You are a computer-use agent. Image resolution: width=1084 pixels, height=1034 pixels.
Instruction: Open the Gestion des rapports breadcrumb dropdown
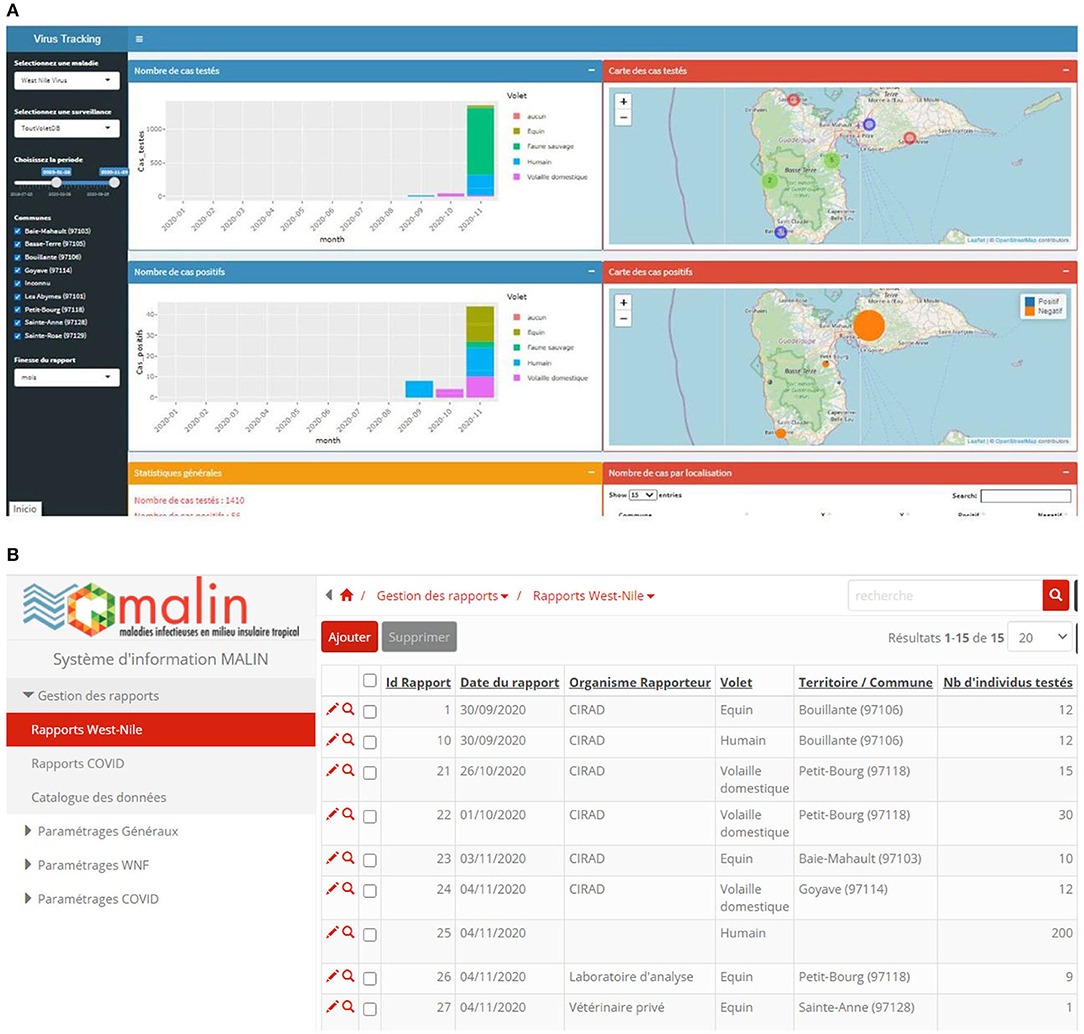442,596
